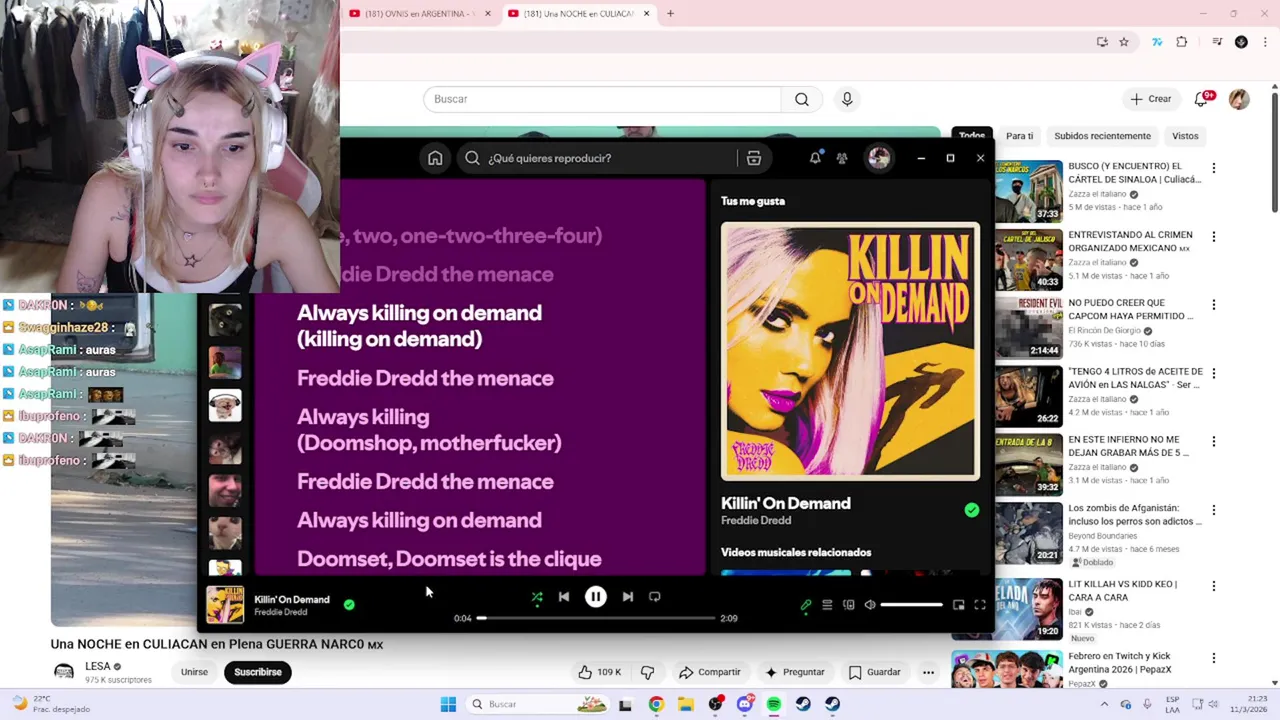Open options for 'BUSCO (Y ENCUENTRO) EL CÁRTEL' video

(1213, 168)
